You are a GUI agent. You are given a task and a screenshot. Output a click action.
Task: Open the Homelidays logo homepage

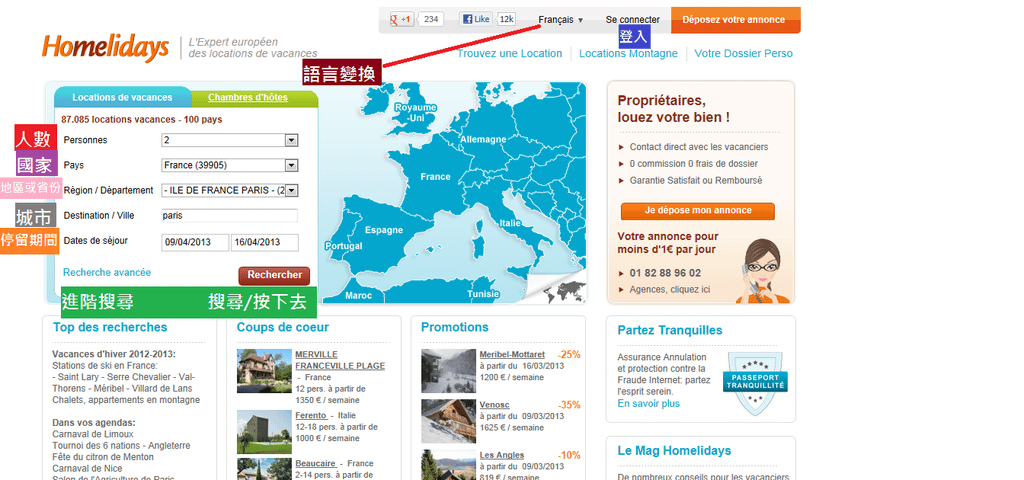click(x=105, y=48)
